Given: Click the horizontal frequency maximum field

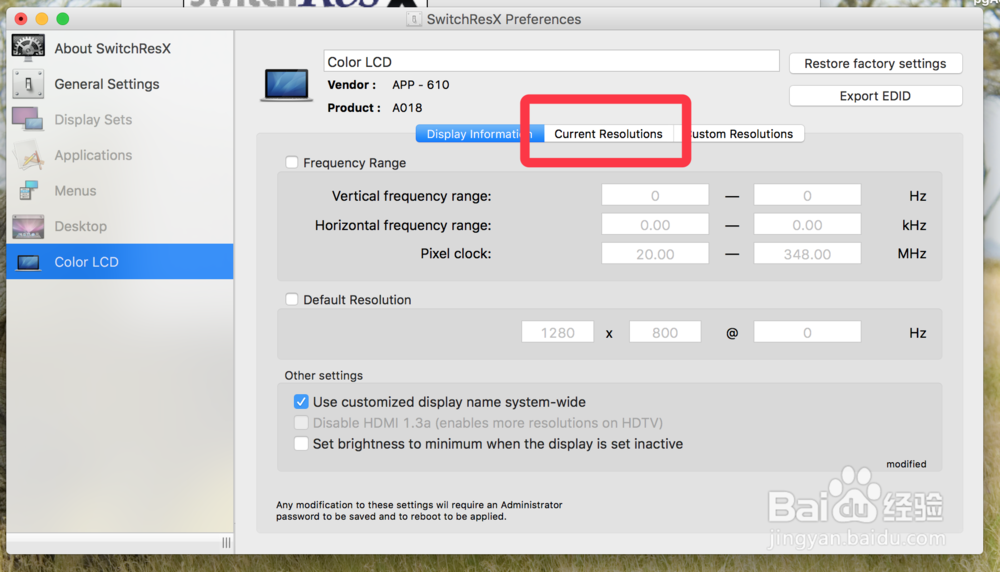Looking at the screenshot, I should [x=807, y=224].
